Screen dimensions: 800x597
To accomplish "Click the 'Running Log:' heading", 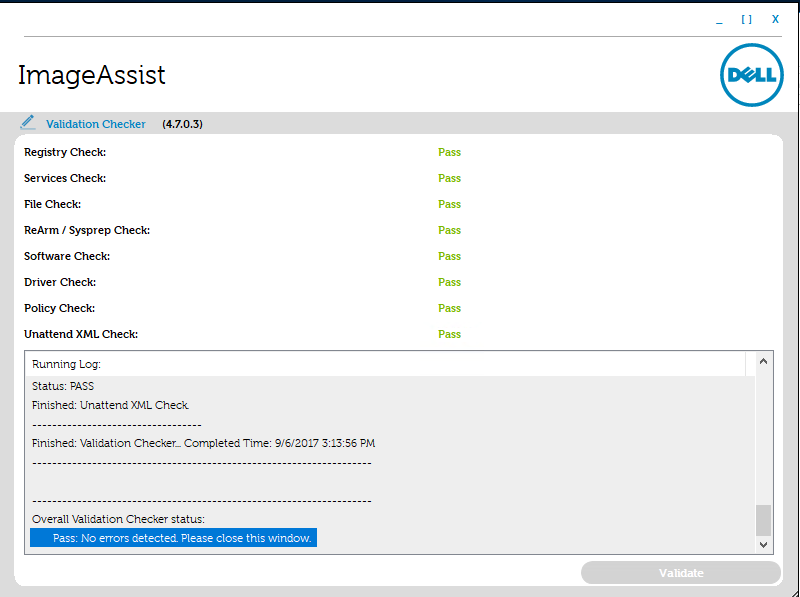I will click(66, 364).
